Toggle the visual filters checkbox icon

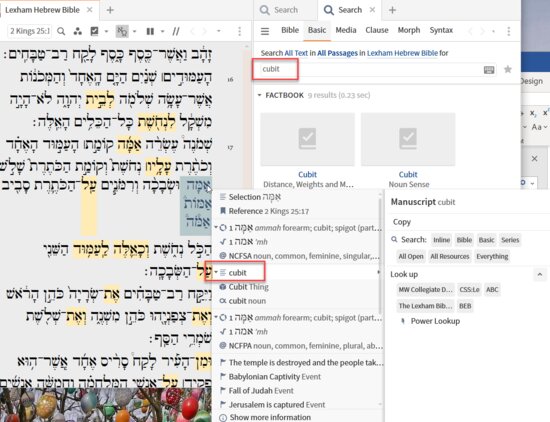tap(94, 31)
